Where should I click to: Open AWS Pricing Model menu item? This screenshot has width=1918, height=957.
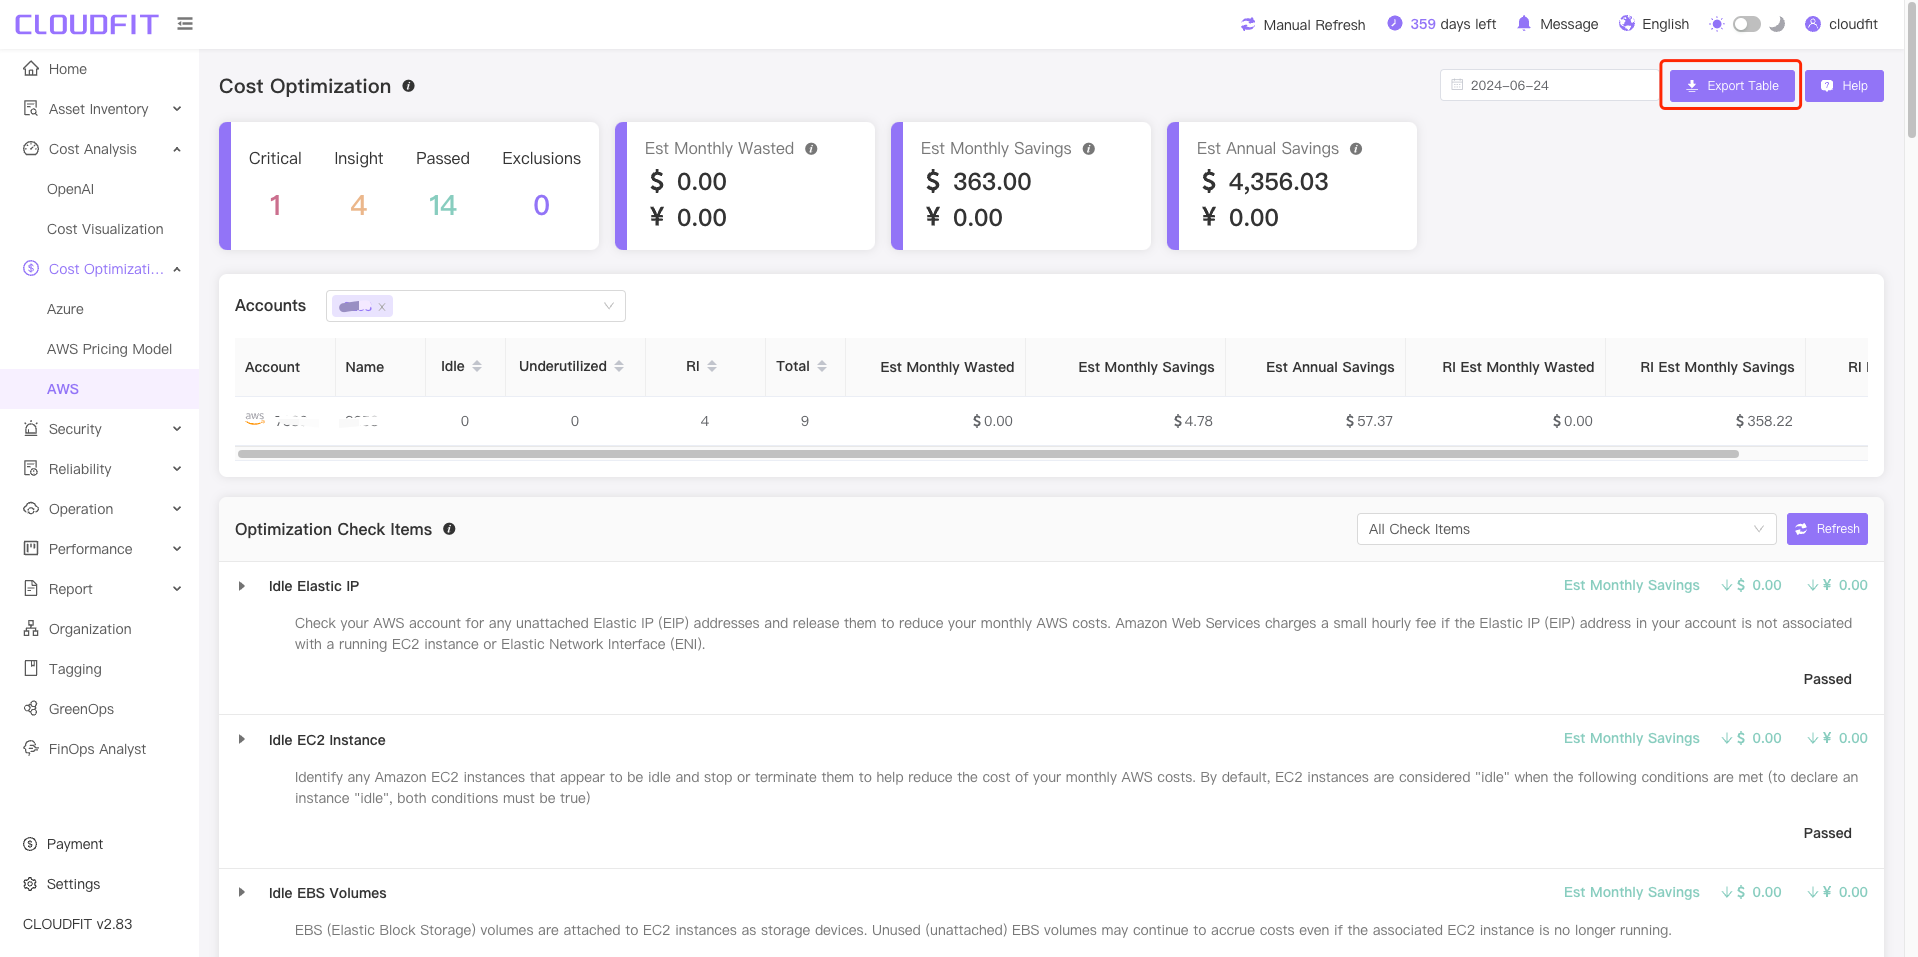(x=109, y=349)
